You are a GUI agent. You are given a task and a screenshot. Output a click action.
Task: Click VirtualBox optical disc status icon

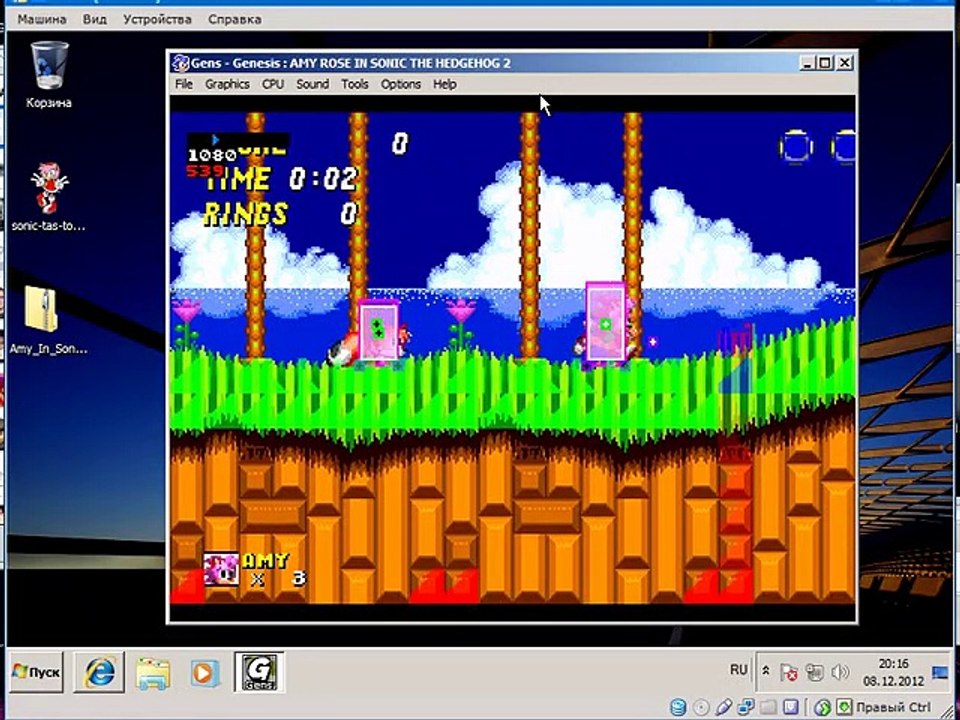pyautogui.click(x=702, y=707)
